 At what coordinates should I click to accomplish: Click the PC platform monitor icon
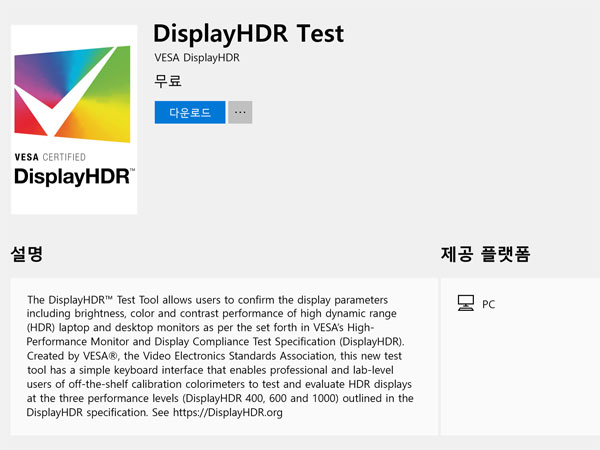coord(466,303)
